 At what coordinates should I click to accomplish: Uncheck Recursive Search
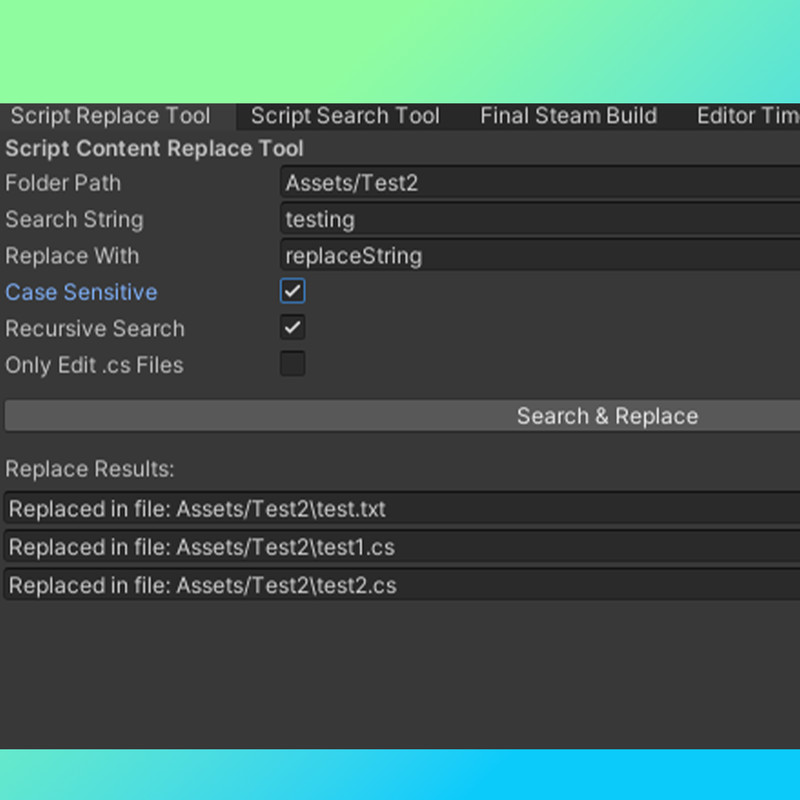[x=293, y=327]
